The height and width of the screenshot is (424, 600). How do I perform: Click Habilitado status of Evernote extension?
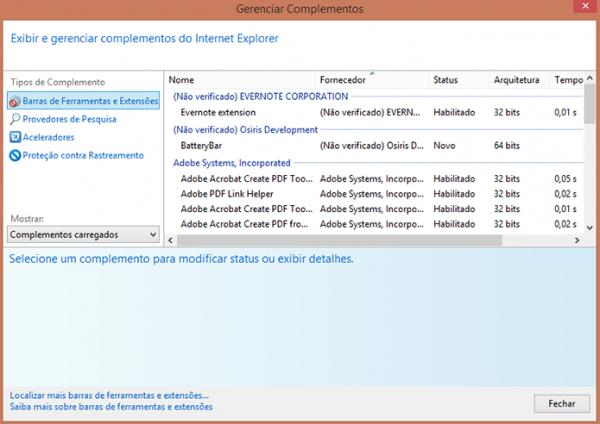point(454,113)
